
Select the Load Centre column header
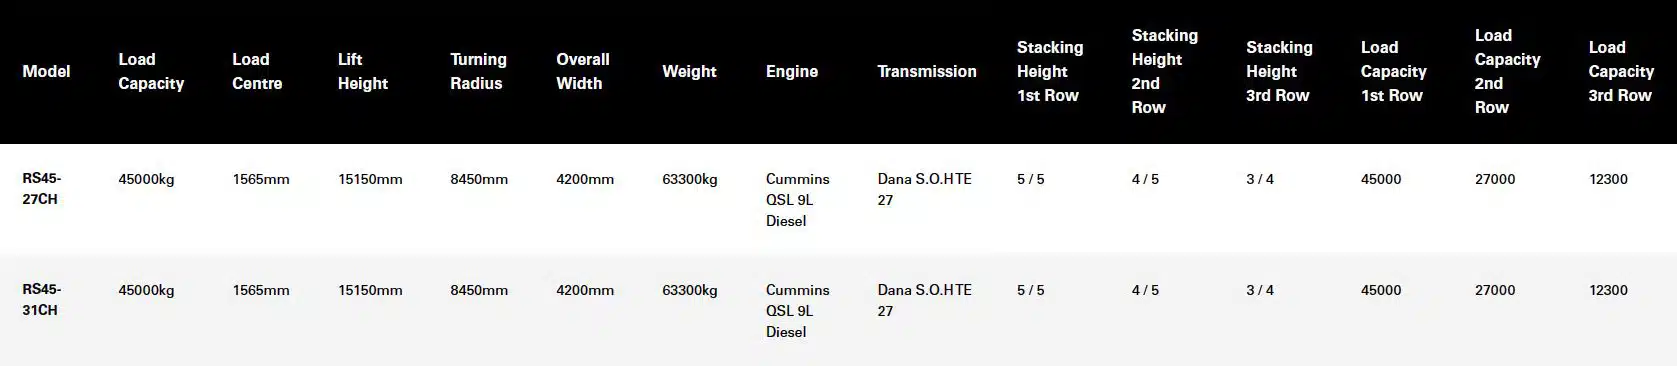(x=257, y=71)
